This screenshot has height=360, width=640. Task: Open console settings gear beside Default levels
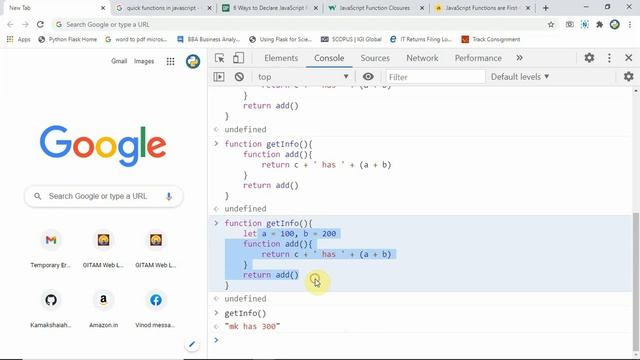point(629,77)
